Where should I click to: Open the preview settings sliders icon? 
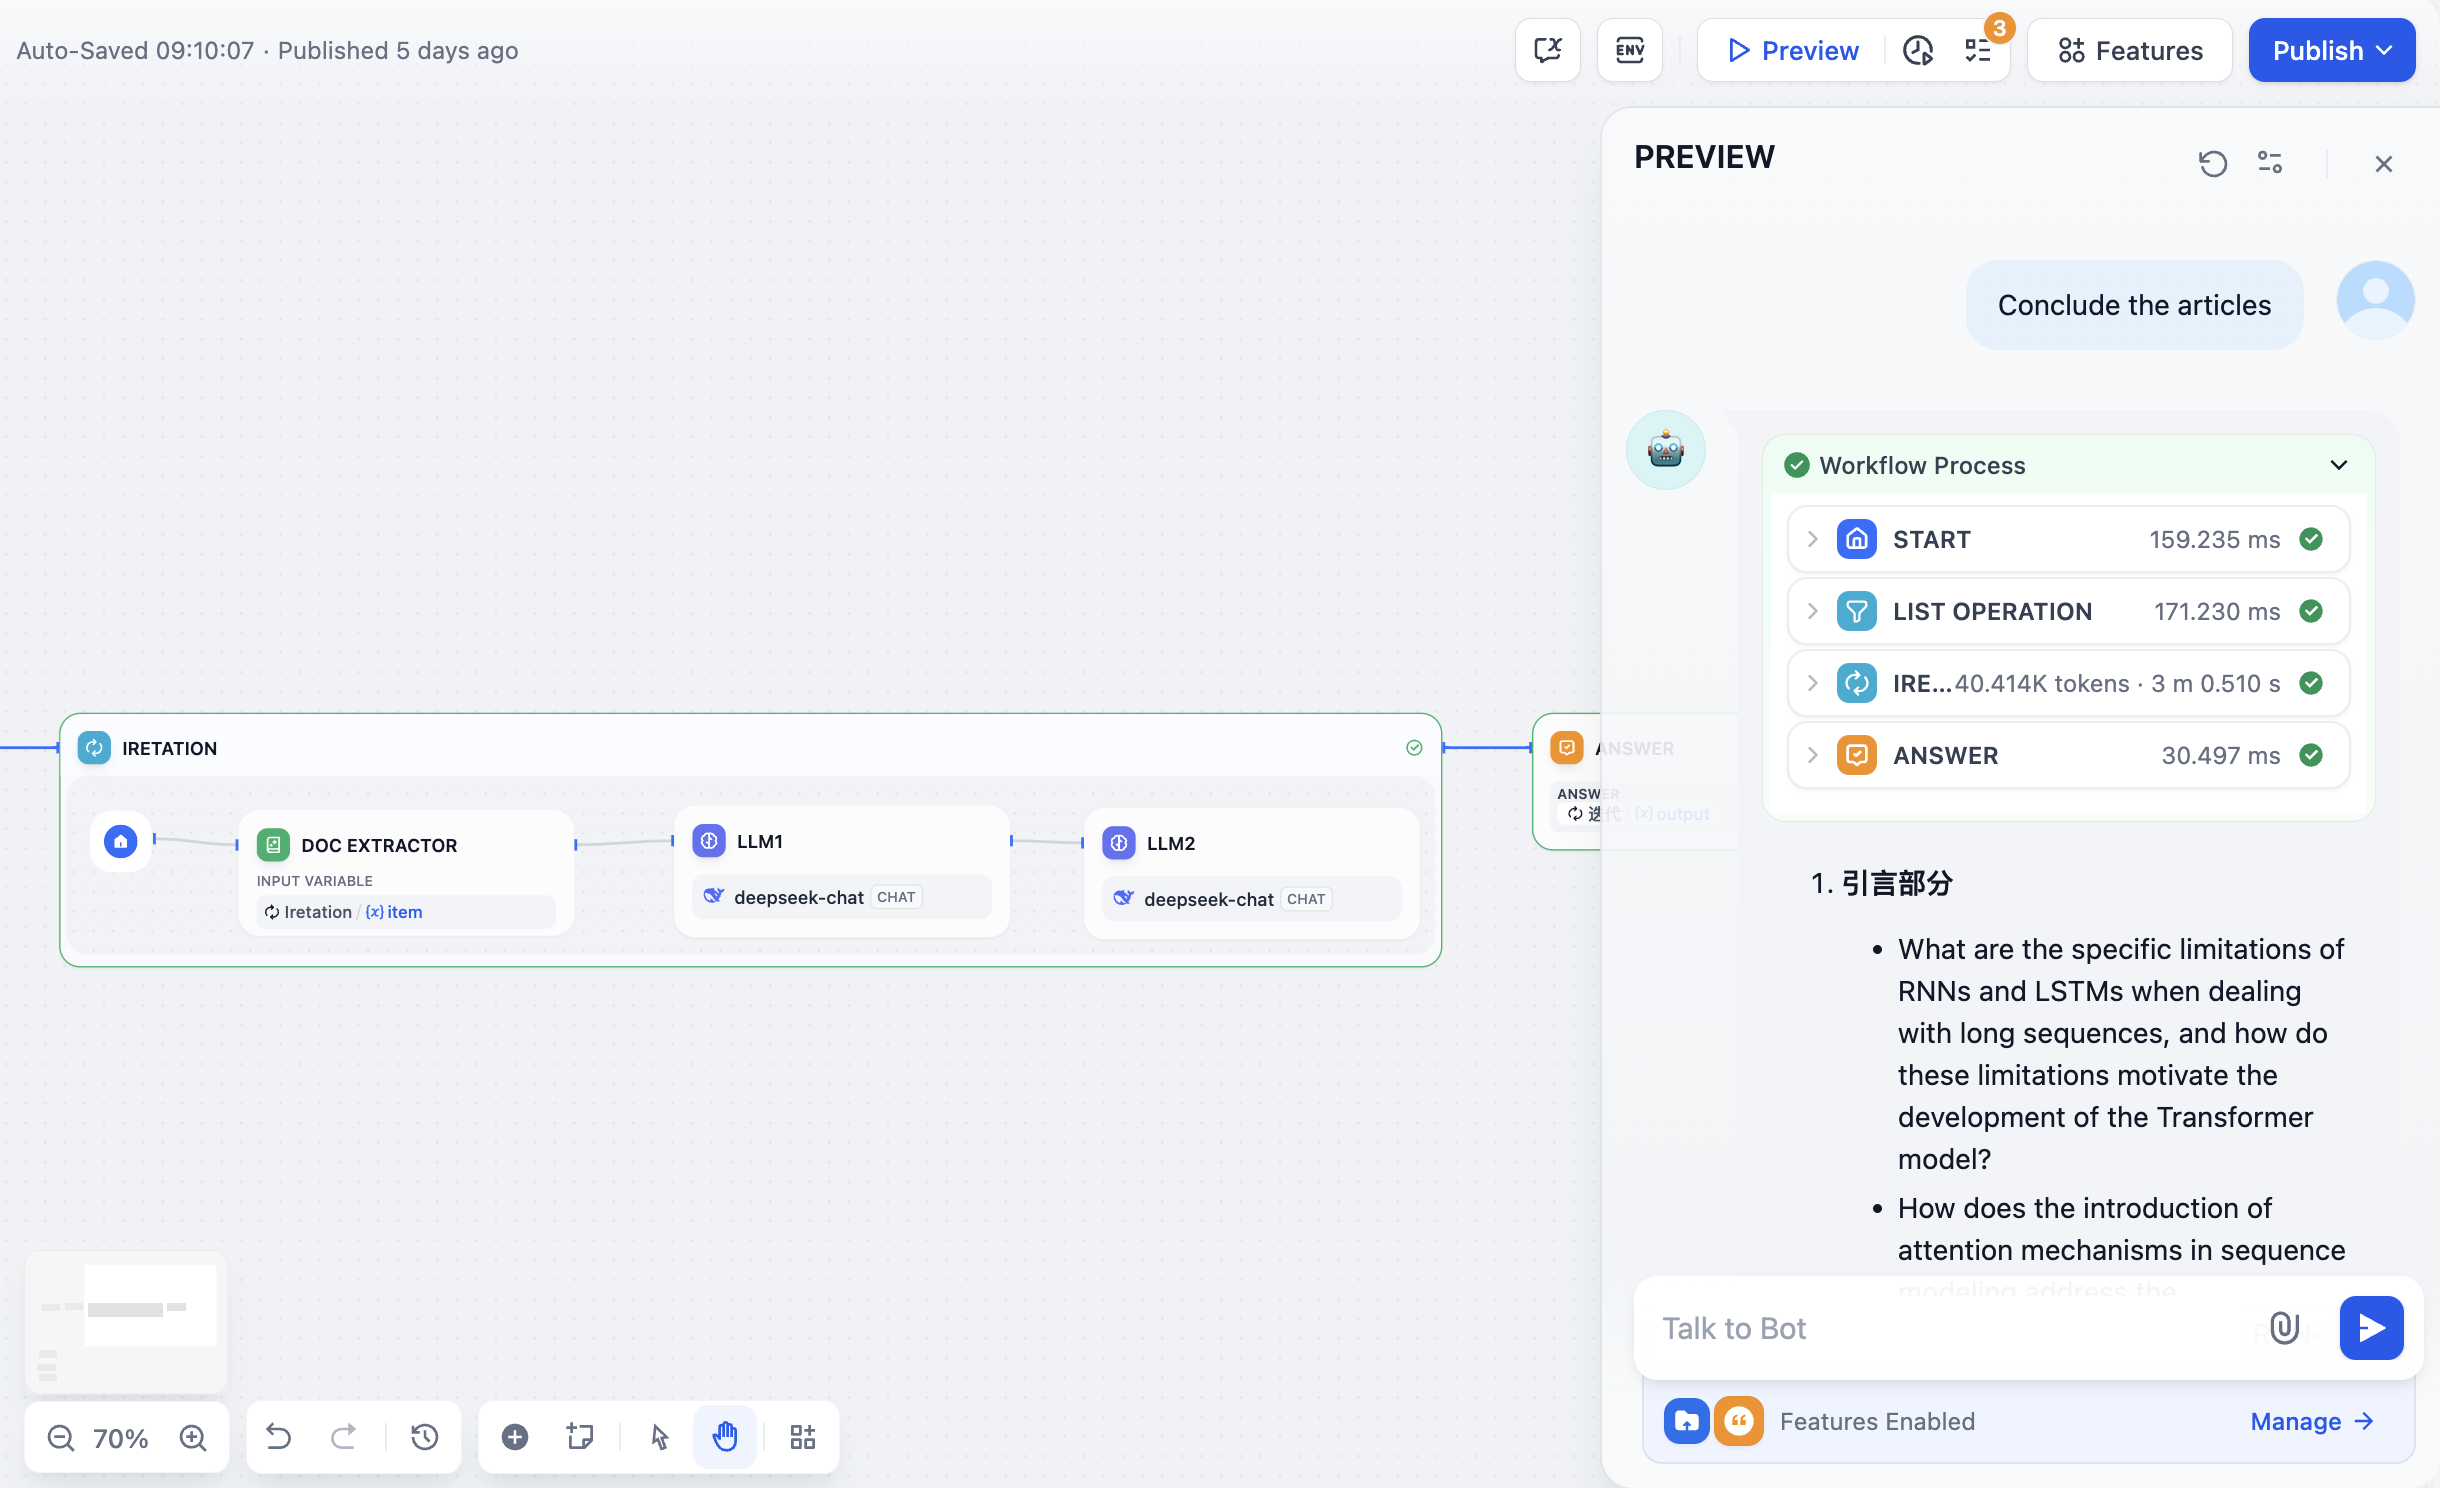coord(2269,163)
